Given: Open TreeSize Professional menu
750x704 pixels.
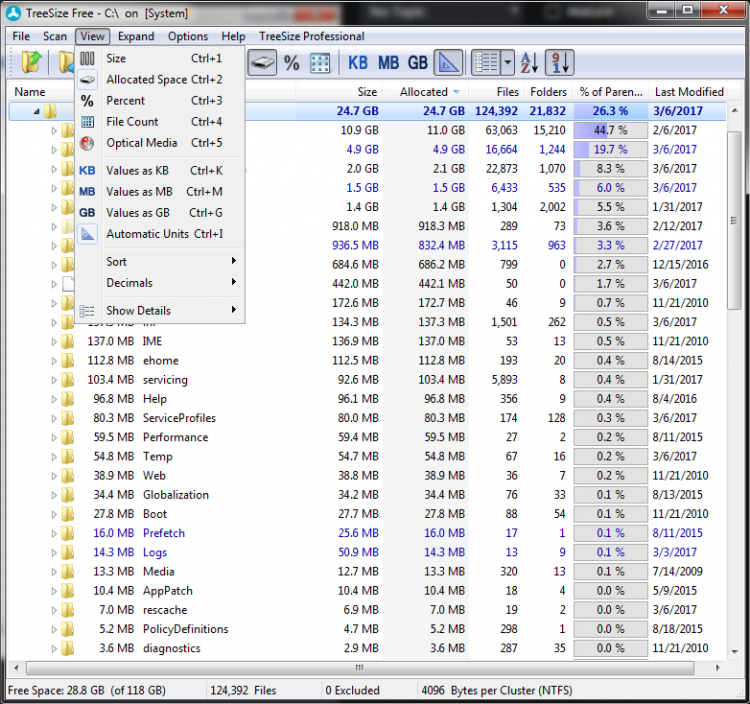Looking at the screenshot, I should coord(311,36).
